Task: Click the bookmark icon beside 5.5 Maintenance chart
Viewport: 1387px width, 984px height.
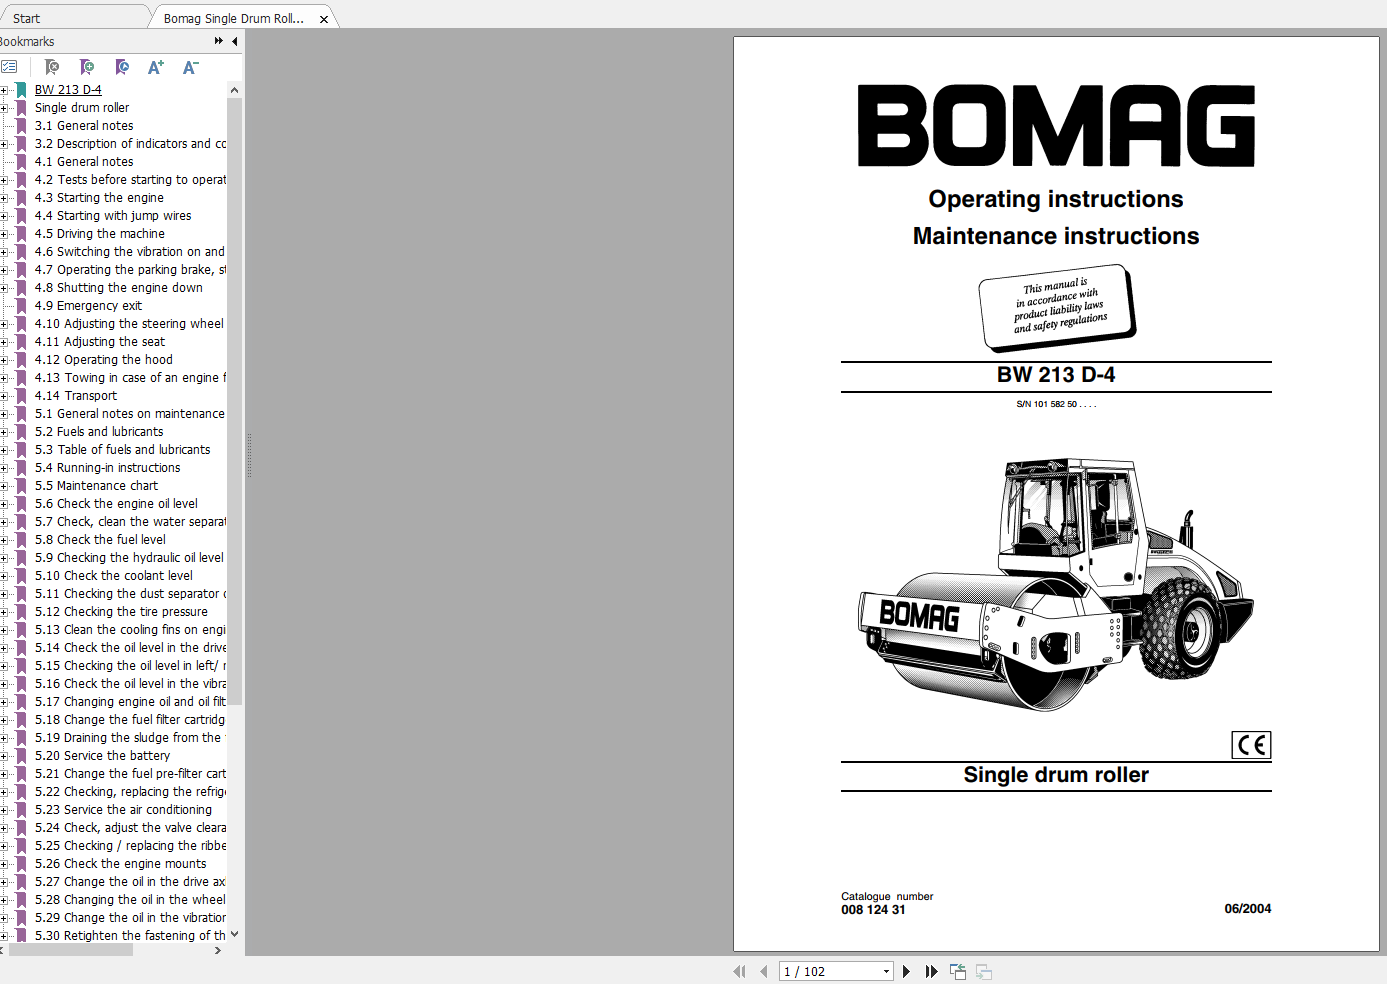Action: point(21,486)
